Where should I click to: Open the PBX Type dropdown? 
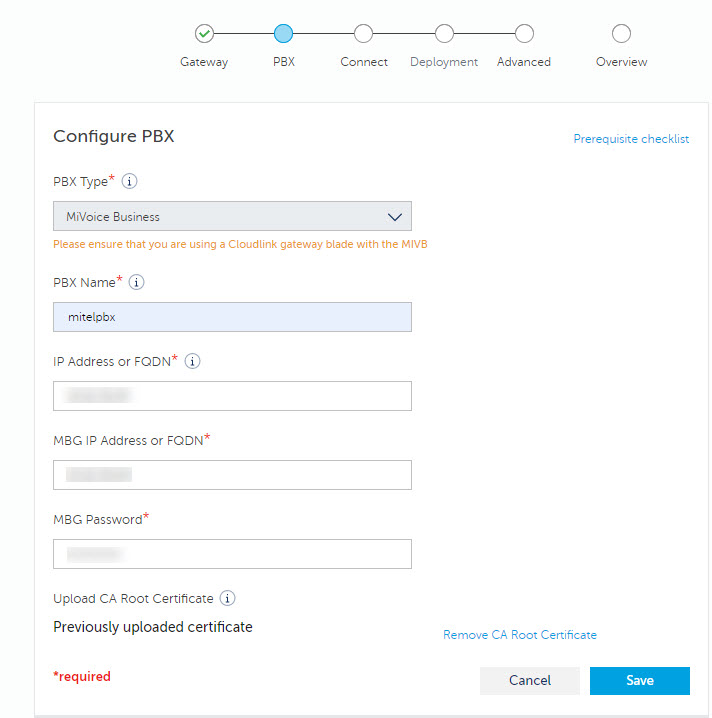232,216
